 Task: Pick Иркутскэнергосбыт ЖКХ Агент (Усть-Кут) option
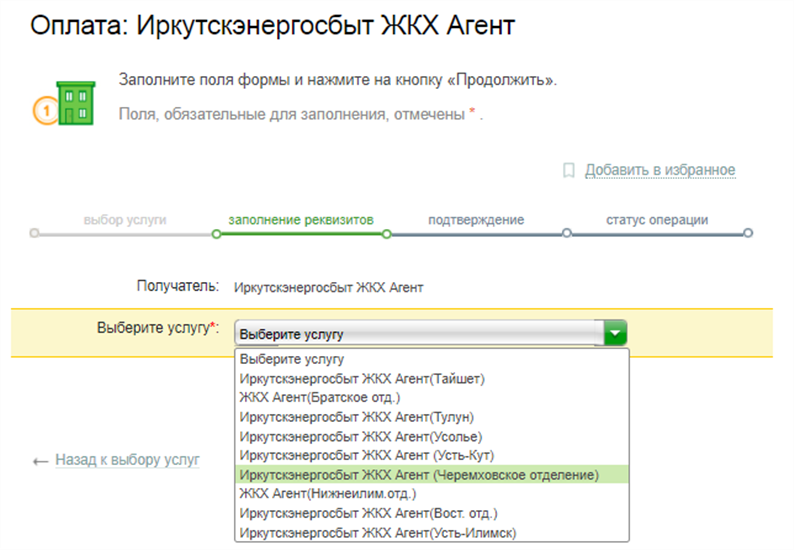(x=432, y=455)
